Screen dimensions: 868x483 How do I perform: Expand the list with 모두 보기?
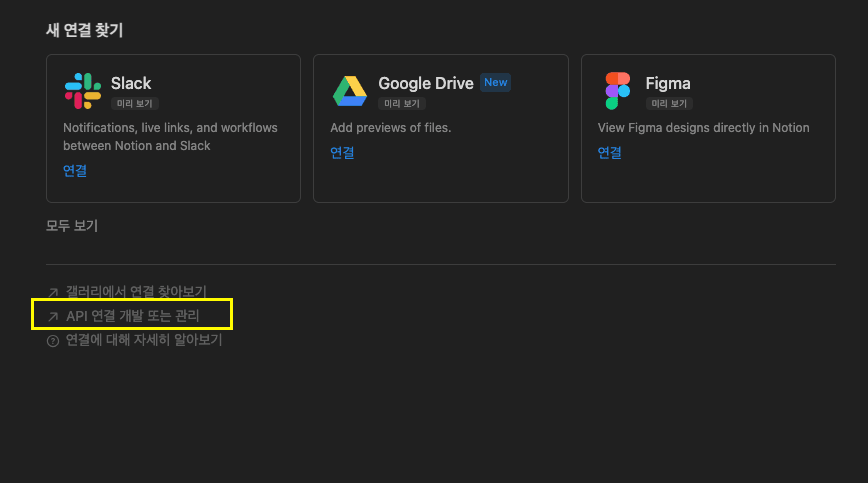click(x=72, y=226)
